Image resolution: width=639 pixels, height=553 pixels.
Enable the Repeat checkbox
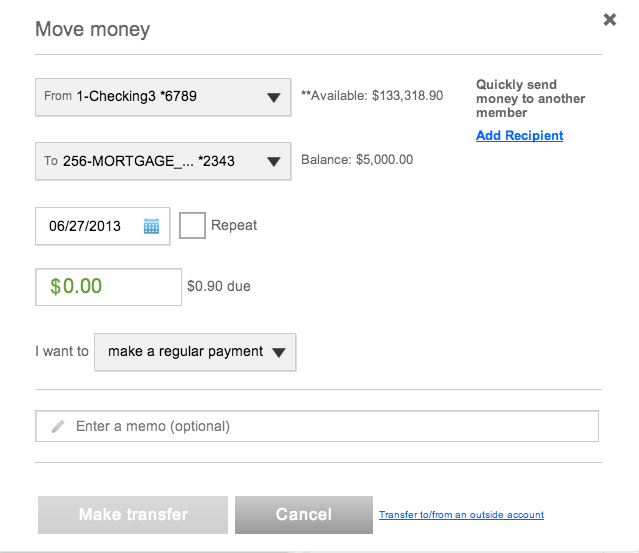(192, 225)
